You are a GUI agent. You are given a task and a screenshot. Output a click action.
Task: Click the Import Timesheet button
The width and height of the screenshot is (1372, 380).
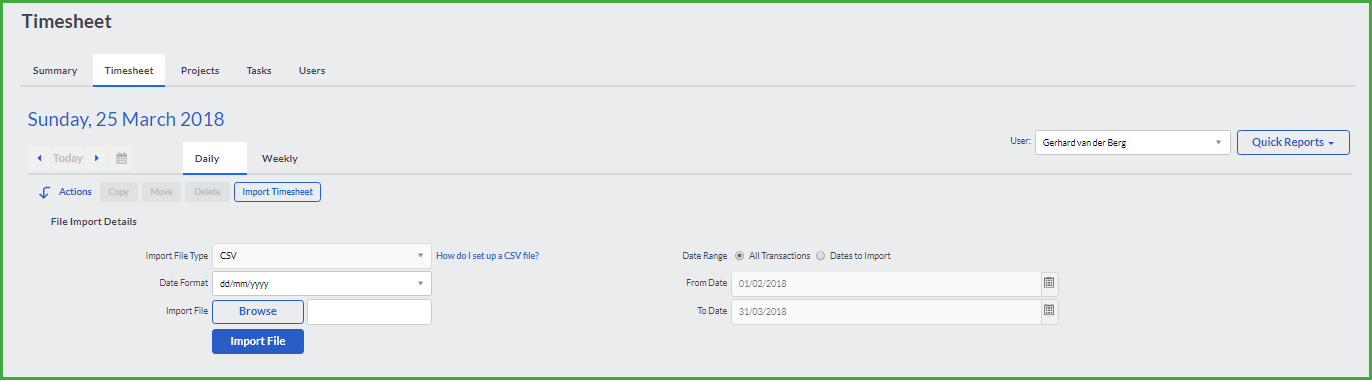[x=277, y=192]
